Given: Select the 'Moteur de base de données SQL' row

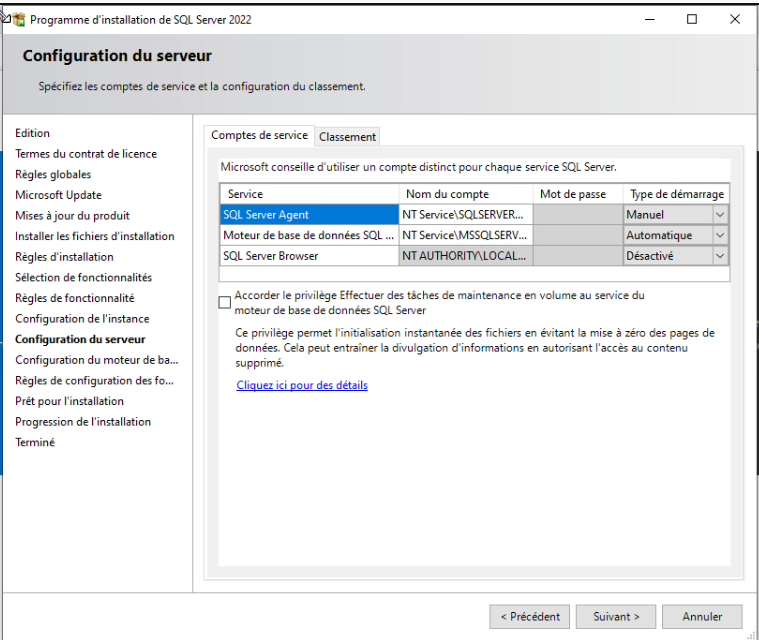Looking at the screenshot, I should (x=309, y=235).
